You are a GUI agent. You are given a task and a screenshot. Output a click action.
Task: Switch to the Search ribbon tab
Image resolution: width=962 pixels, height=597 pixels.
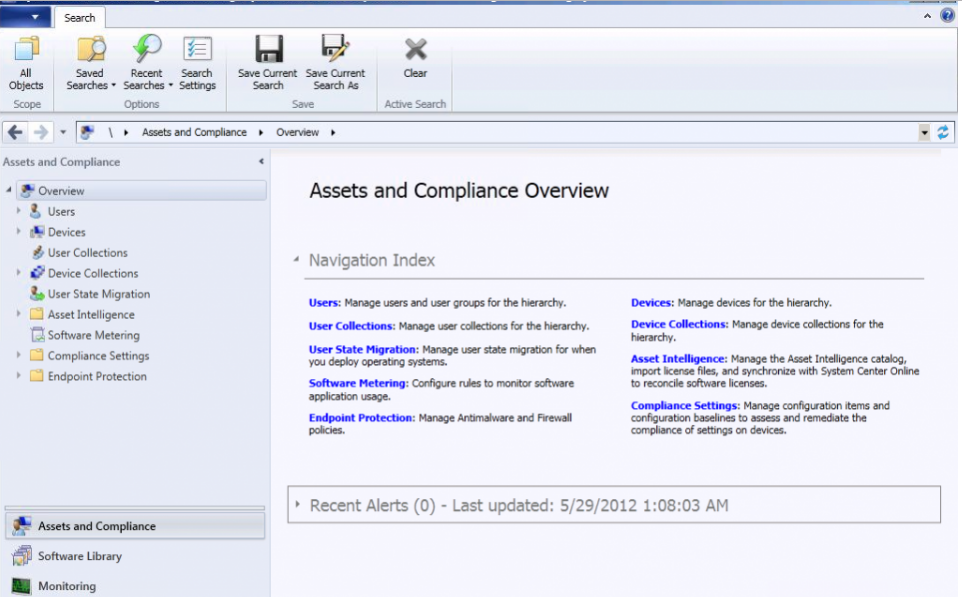79,17
